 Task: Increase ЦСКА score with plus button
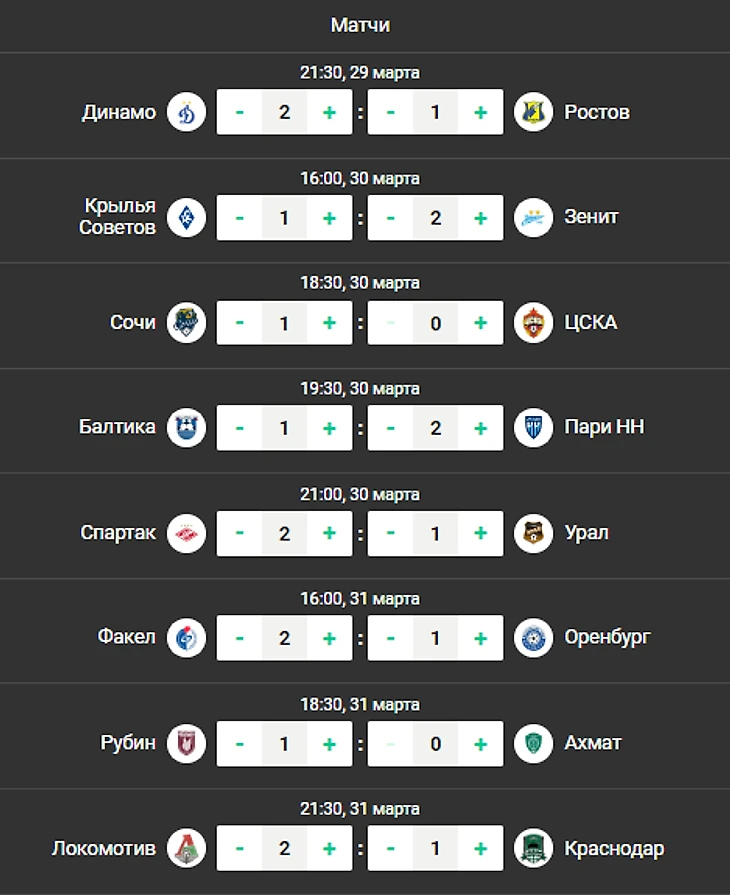point(481,322)
